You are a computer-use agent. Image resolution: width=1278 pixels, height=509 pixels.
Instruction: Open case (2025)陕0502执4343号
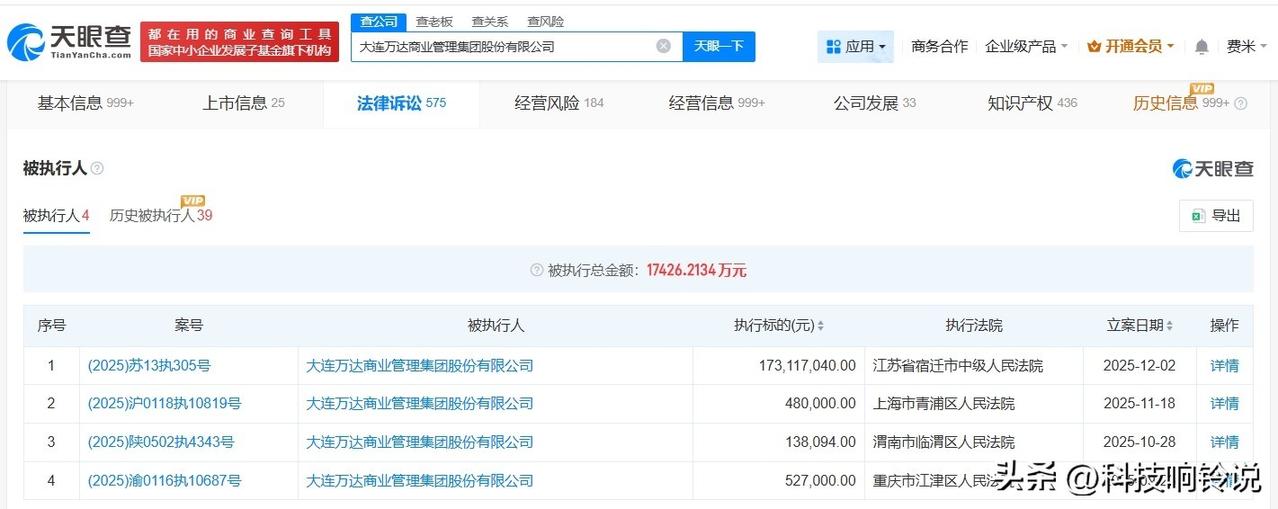click(x=161, y=442)
